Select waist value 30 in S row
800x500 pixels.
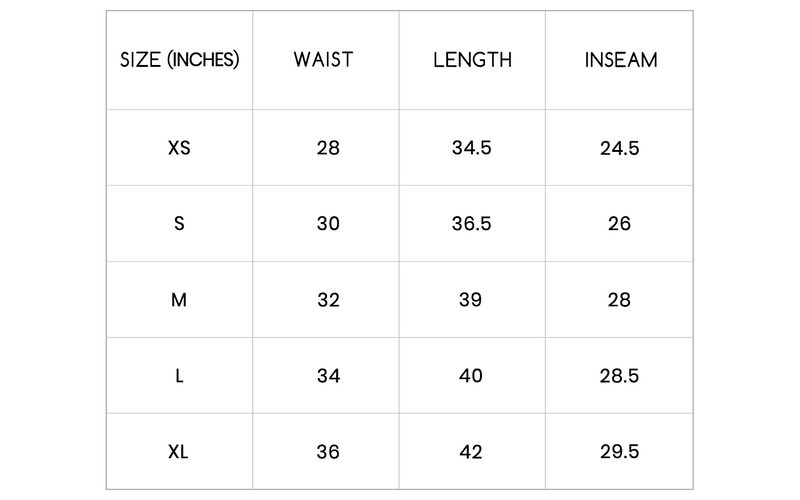328,224
